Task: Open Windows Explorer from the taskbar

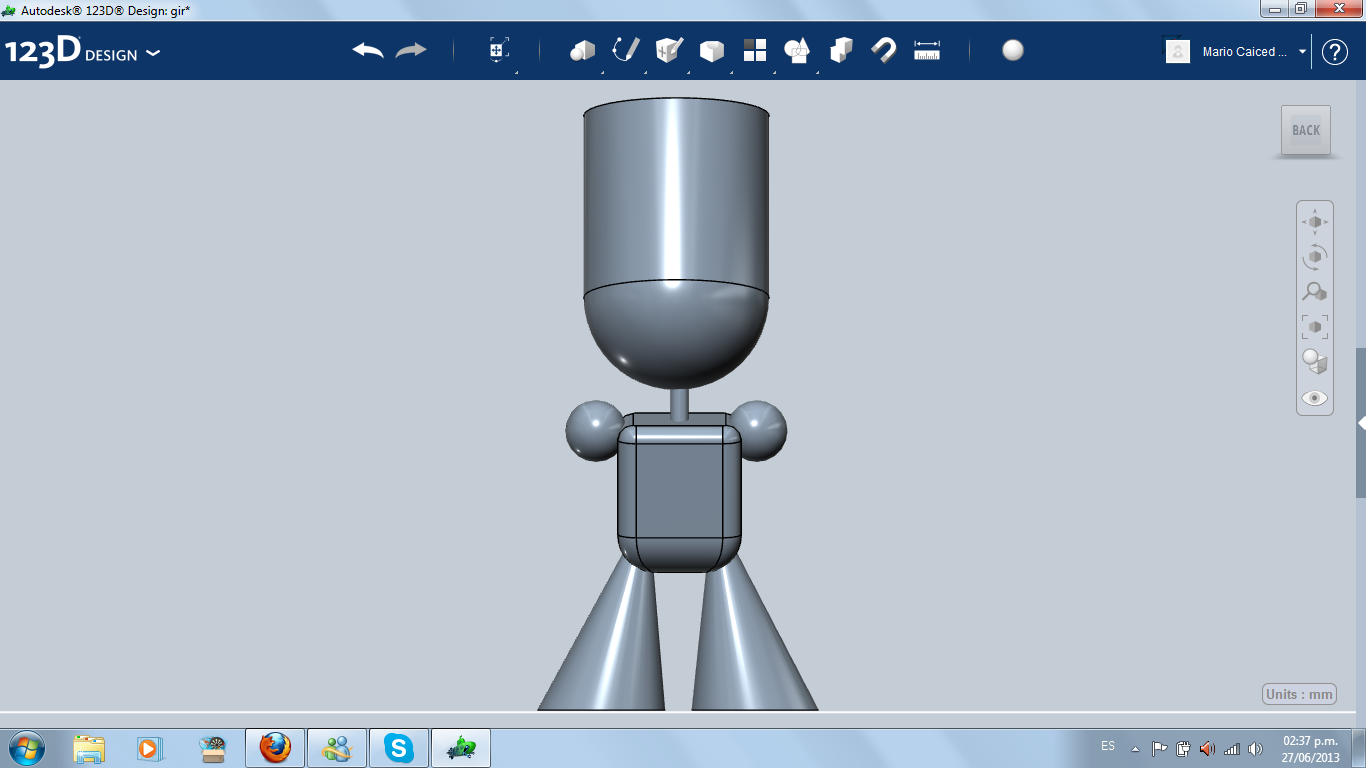Action: [x=89, y=748]
